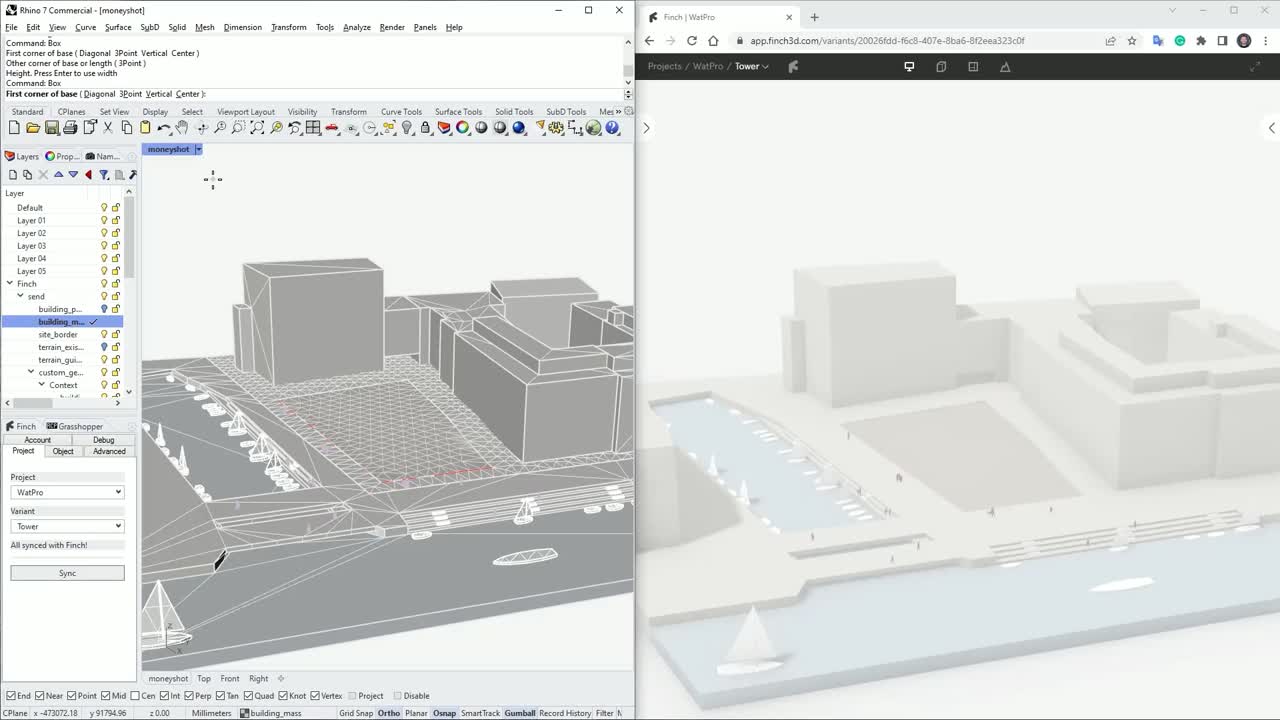Hide the building_p layer with its lightbulb
This screenshot has width=1280, height=720.
(x=105, y=308)
